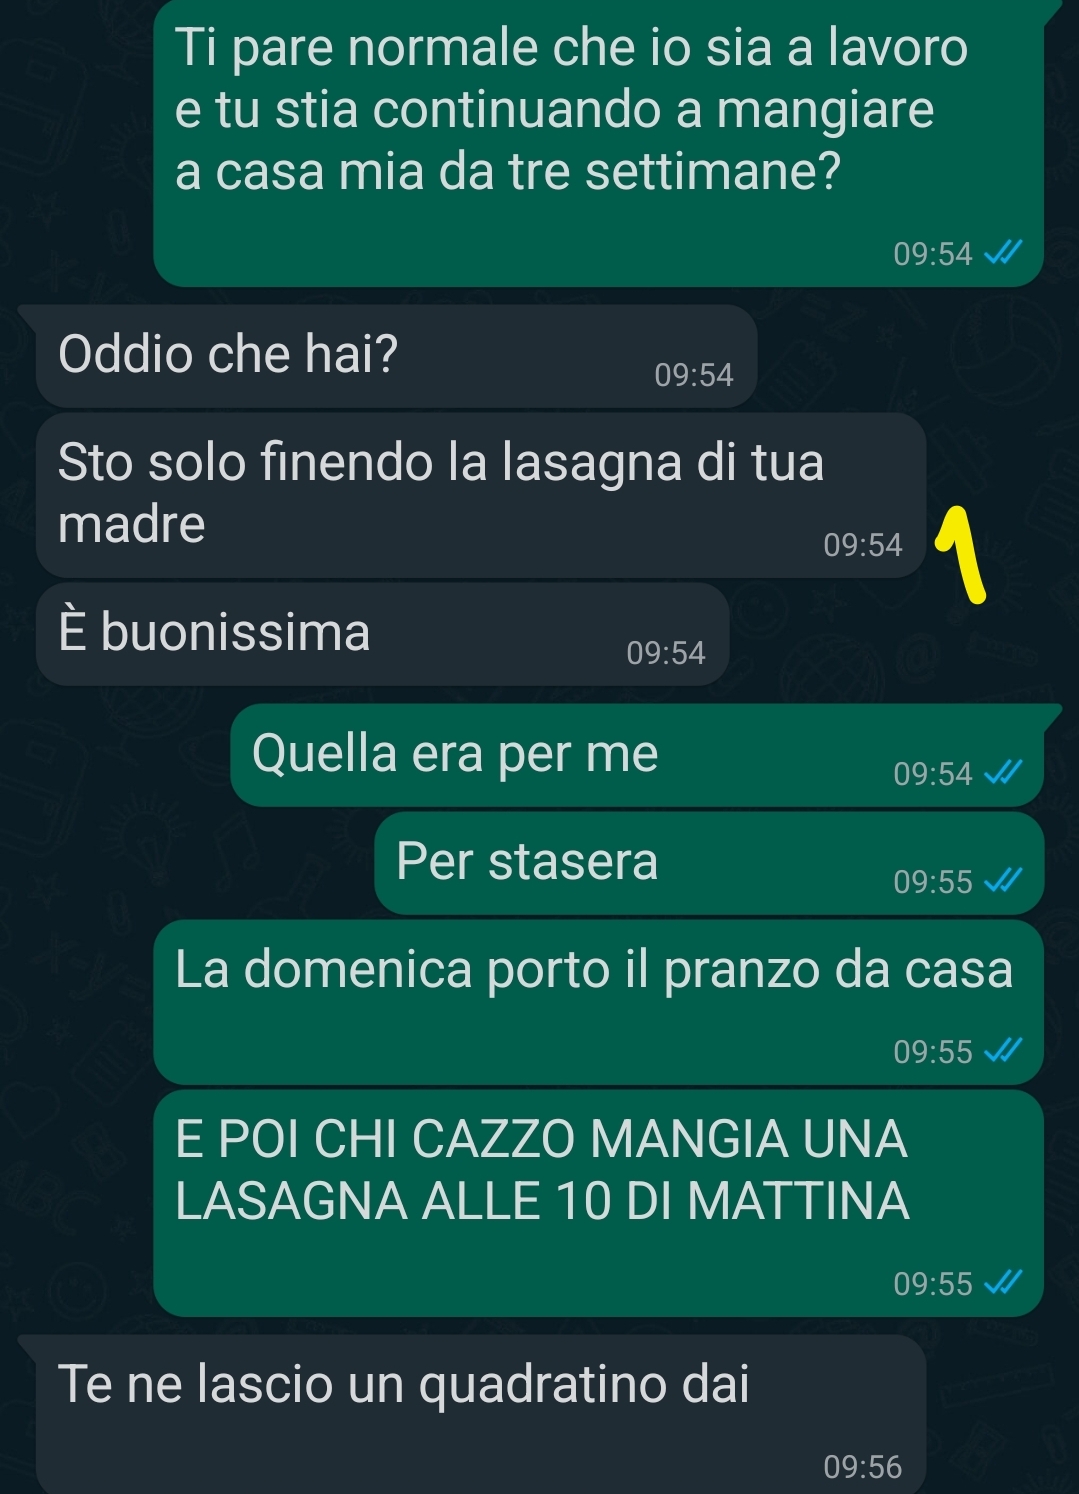This screenshot has height=1494, width=1079.
Task: Select the 'È buonissima' message bubble
Action: pyautogui.click(x=382, y=635)
